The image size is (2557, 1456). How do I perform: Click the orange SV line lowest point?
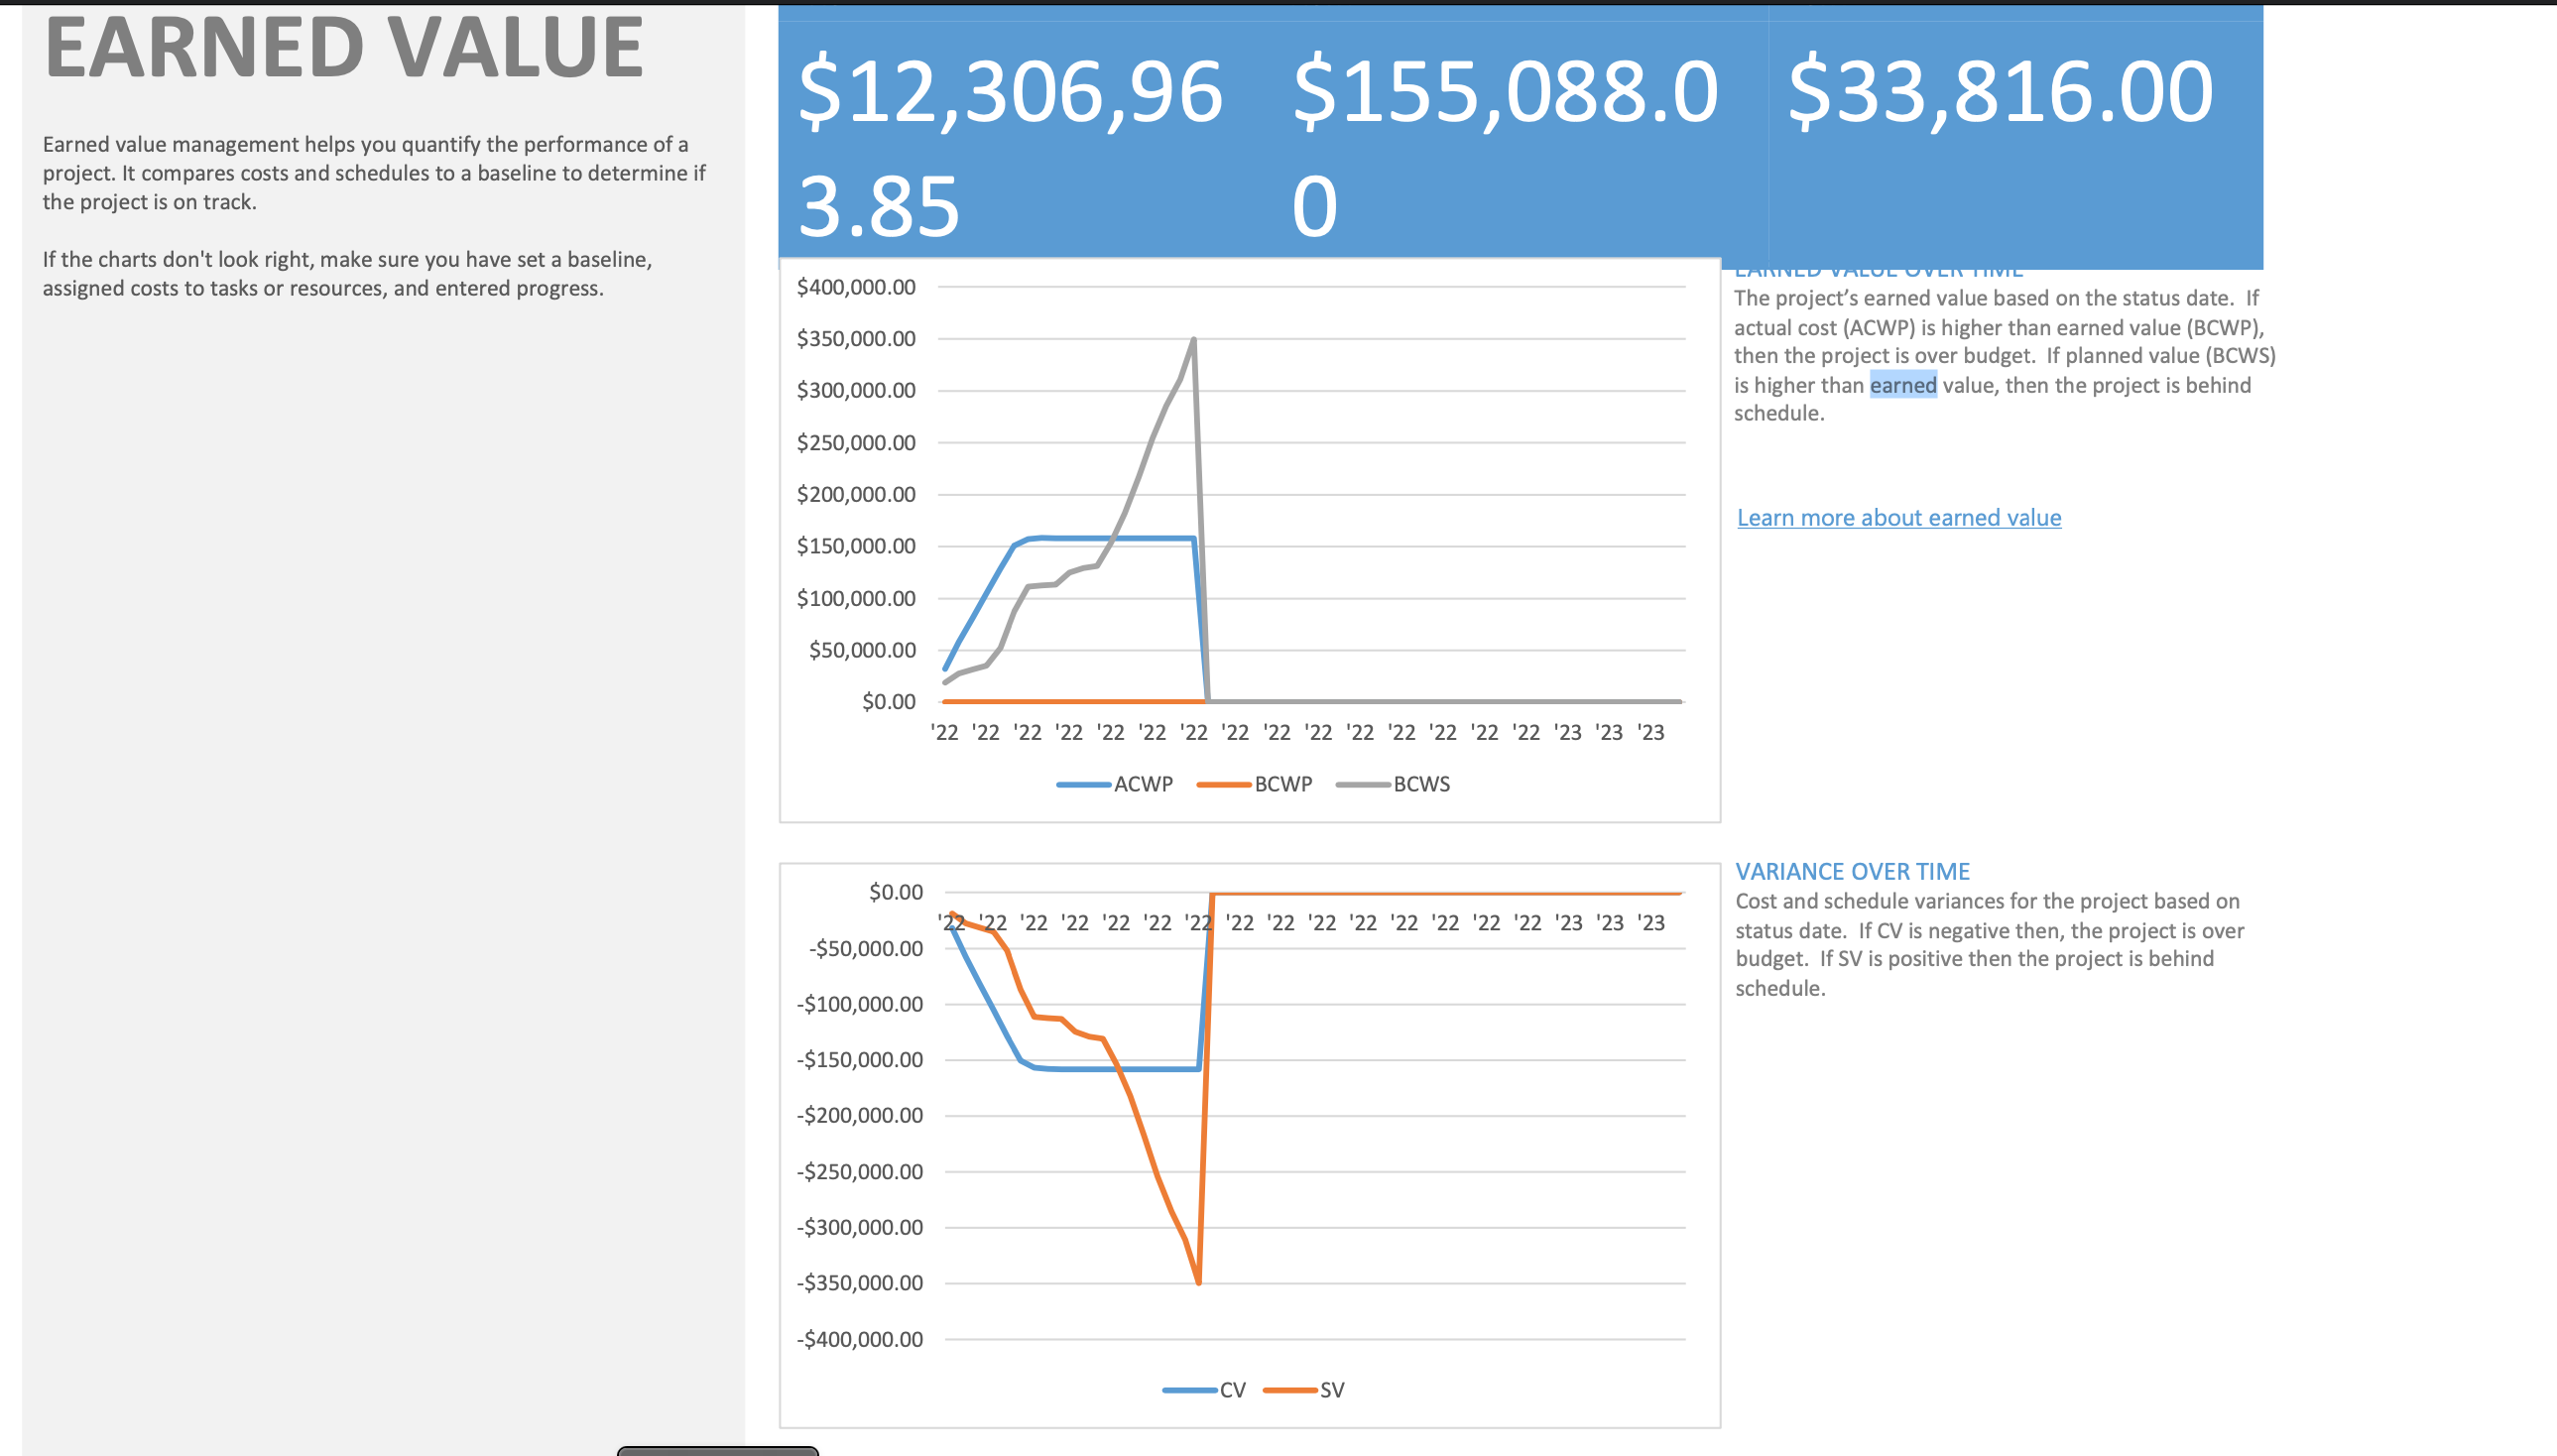(x=1198, y=1281)
